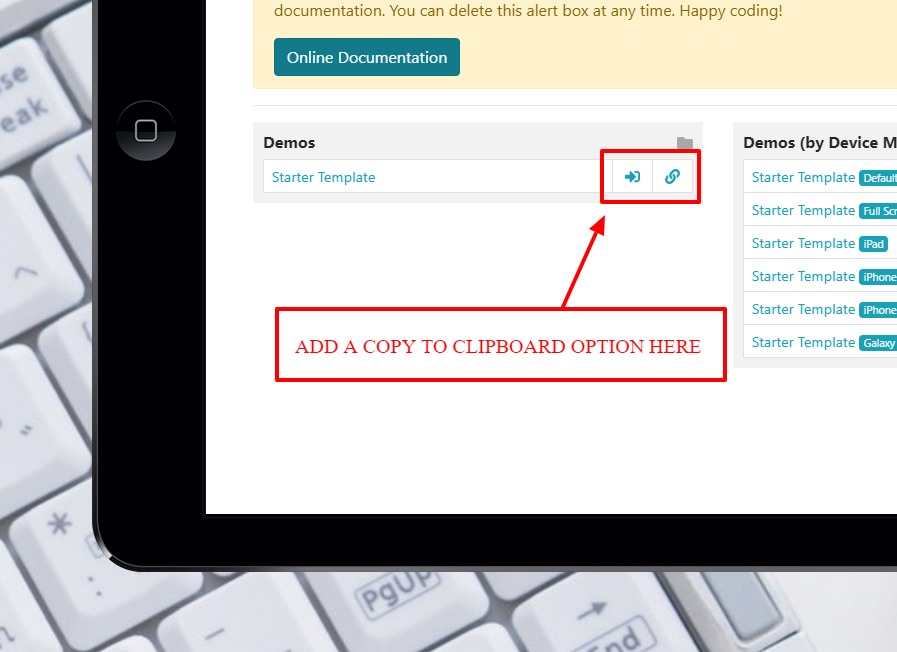Click the Demos panel heading
The image size is (897, 652).
[x=289, y=142]
